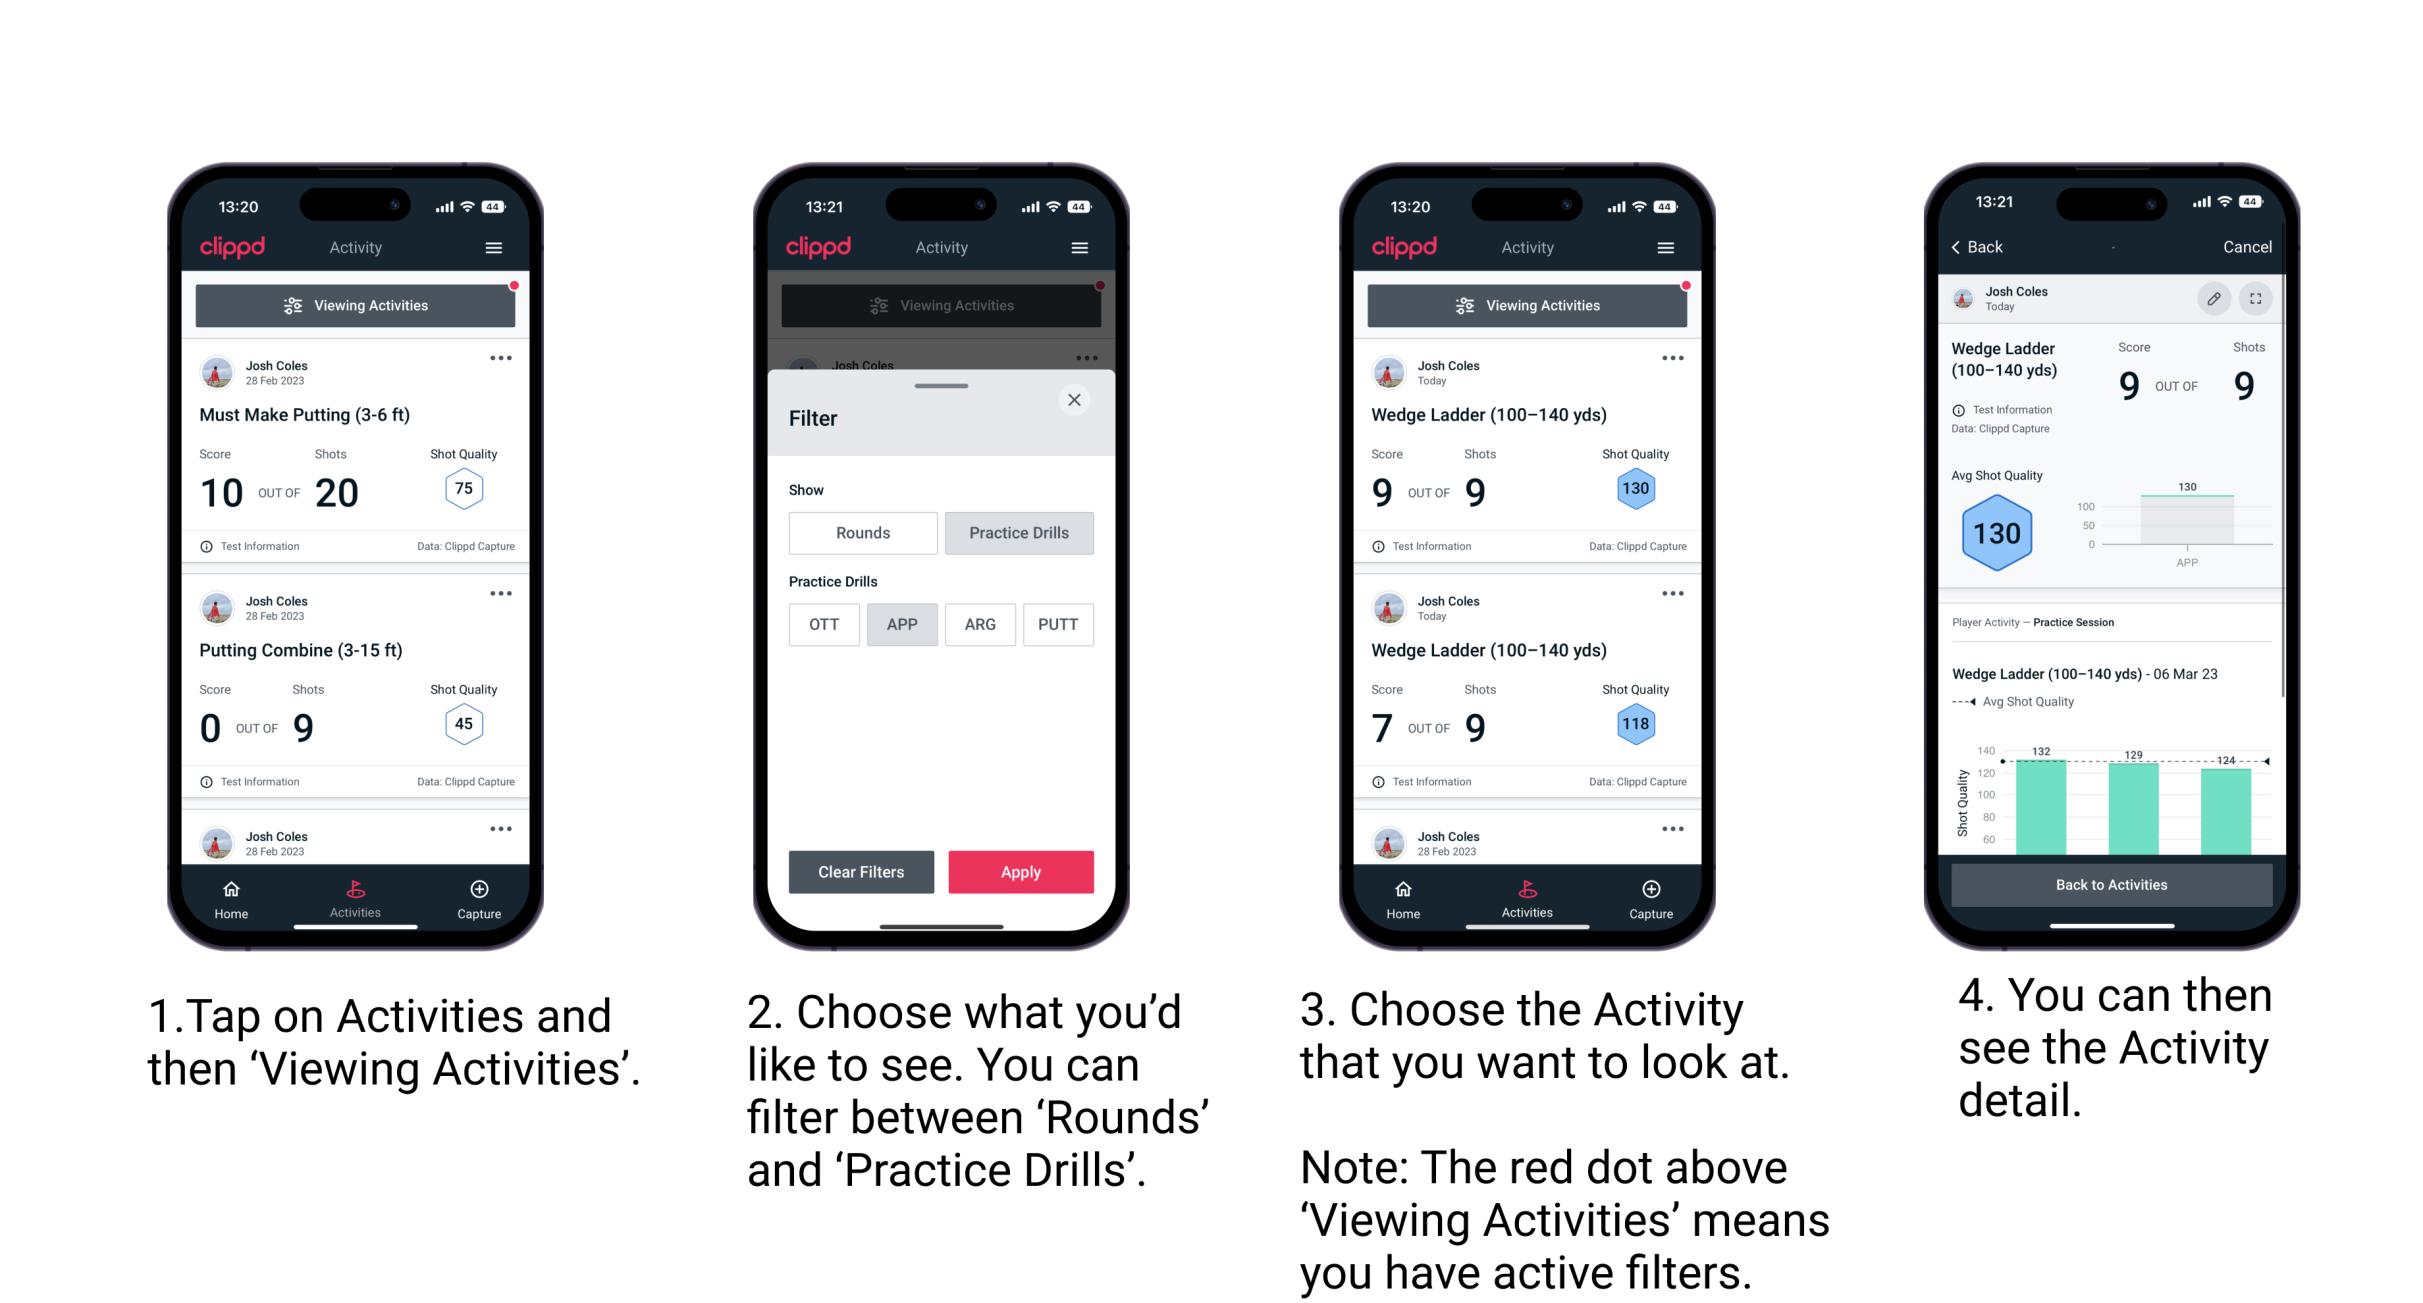The width and height of the screenshot is (2423, 1303).
Task: Tap the 'Apply' button to confirm filters
Action: coord(1021,871)
